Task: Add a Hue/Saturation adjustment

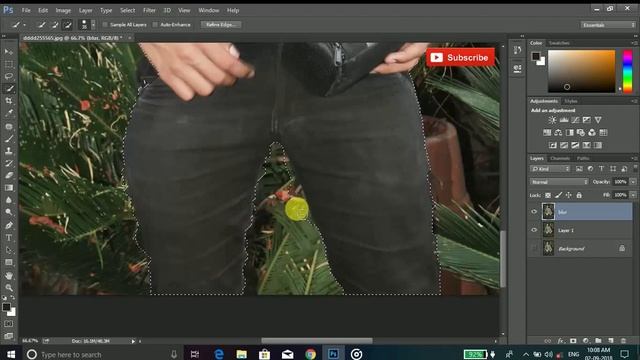Action: (x=547, y=133)
